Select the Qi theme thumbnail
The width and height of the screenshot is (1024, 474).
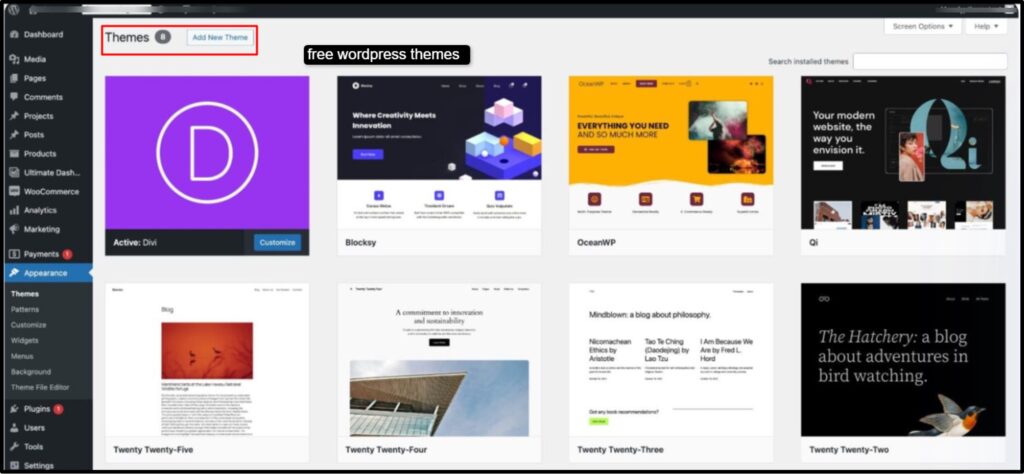[x=903, y=153]
